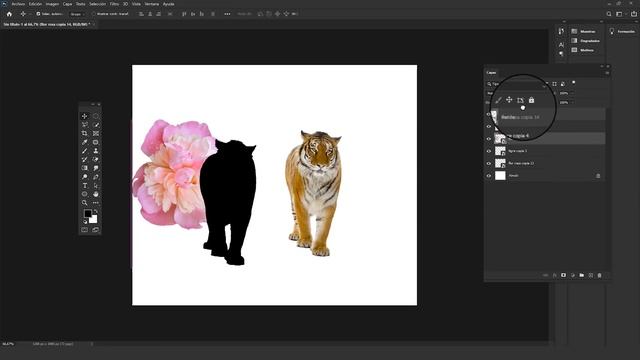The height and width of the screenshot is (360, 640).
Task: Open the Motivos panel
Action: pyautogui.click(x=582, y=50)
